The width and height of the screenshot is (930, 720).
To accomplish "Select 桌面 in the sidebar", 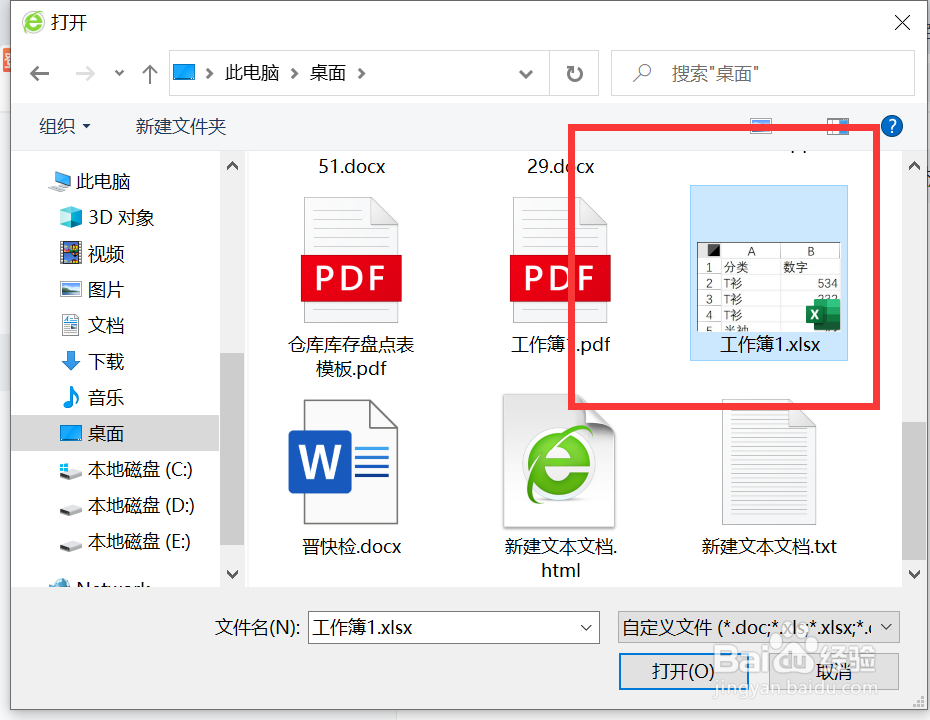I will tap(115, 434).
